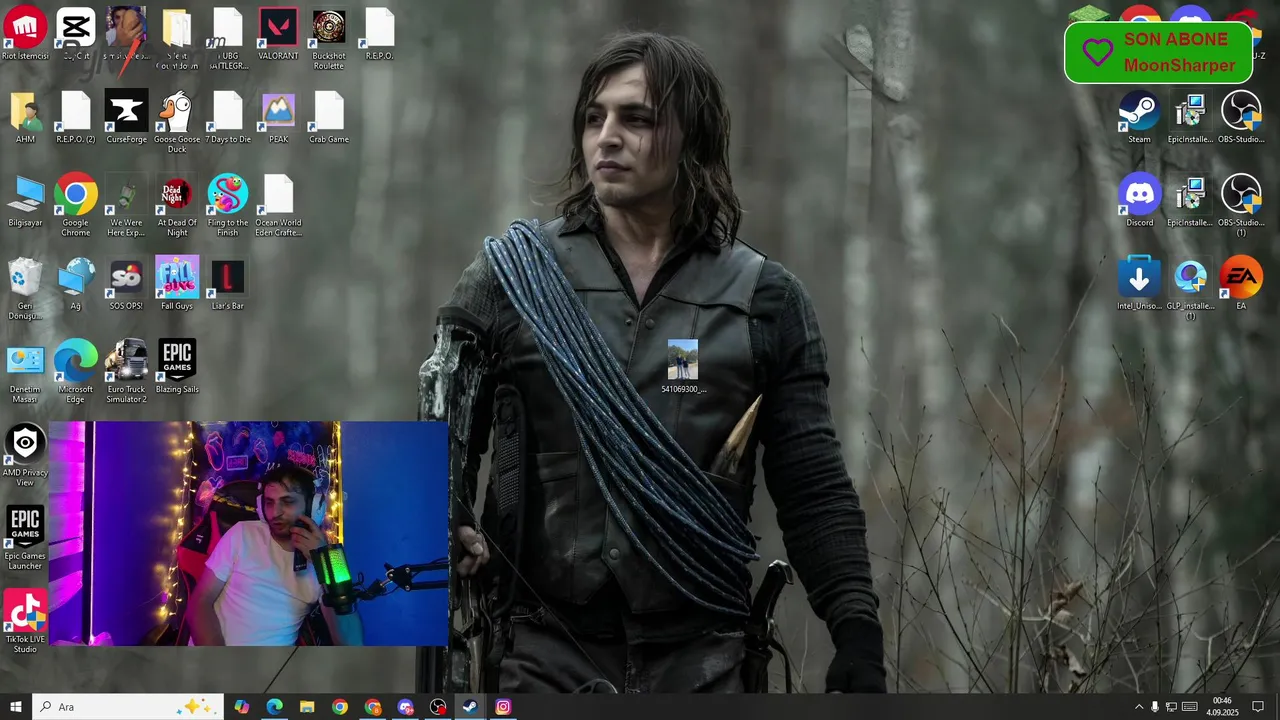Switch to Discord on the taskbar
1280x720 pixels.
(405, 707)
